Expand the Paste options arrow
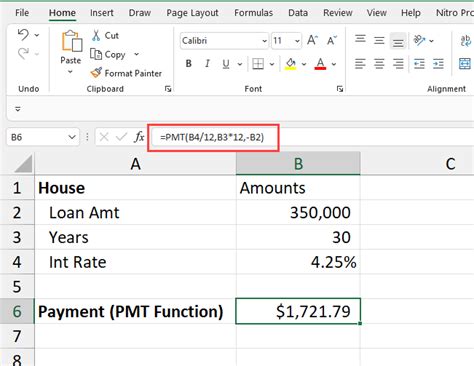 coord(70,72)
